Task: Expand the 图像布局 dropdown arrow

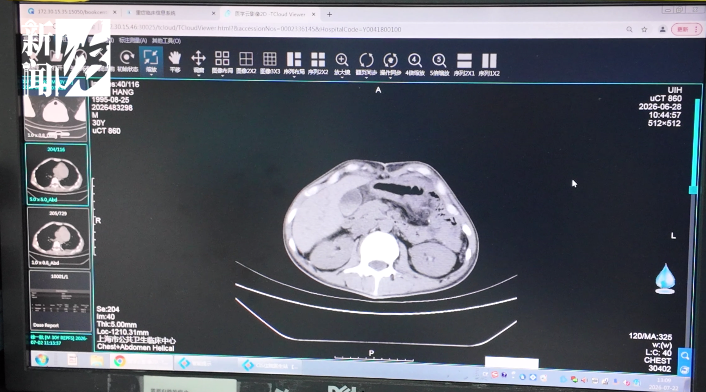Action: [x=222, y=76]
